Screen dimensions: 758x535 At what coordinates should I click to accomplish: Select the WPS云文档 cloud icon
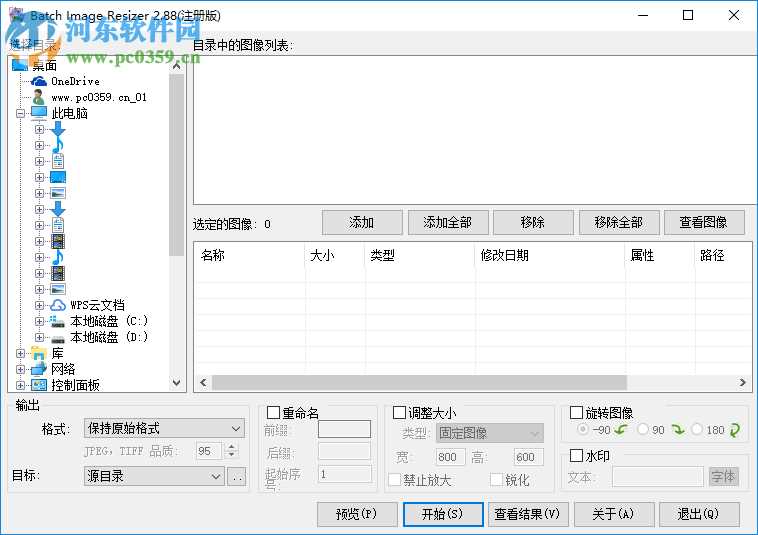[58, 305]
